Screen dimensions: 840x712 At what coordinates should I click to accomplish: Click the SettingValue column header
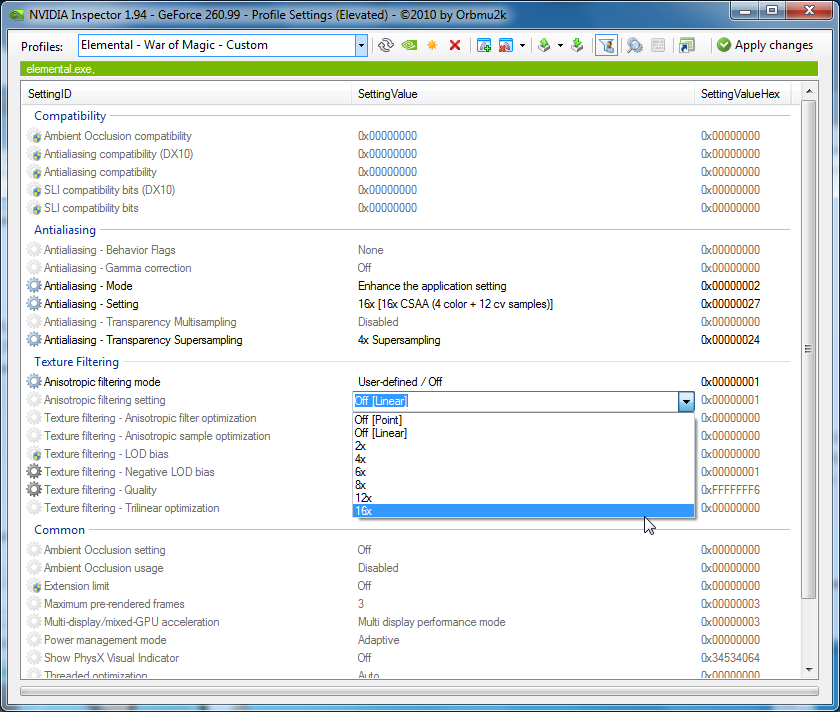click(x=388, y=94)
